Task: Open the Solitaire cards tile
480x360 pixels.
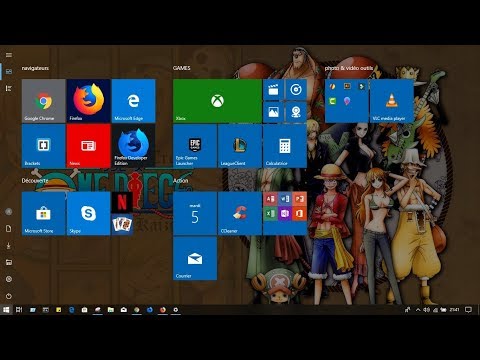Action: tap(122, 225)
